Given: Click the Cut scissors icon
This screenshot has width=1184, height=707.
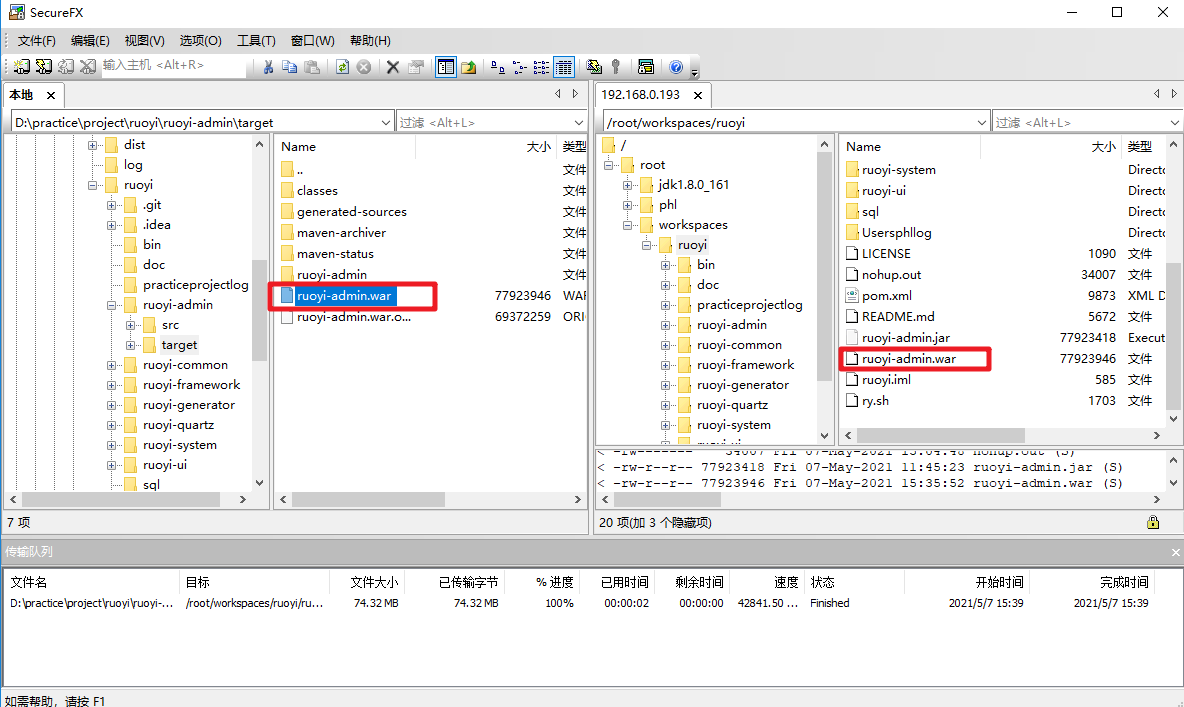Looking at the screenshot, I should (267, 66).
